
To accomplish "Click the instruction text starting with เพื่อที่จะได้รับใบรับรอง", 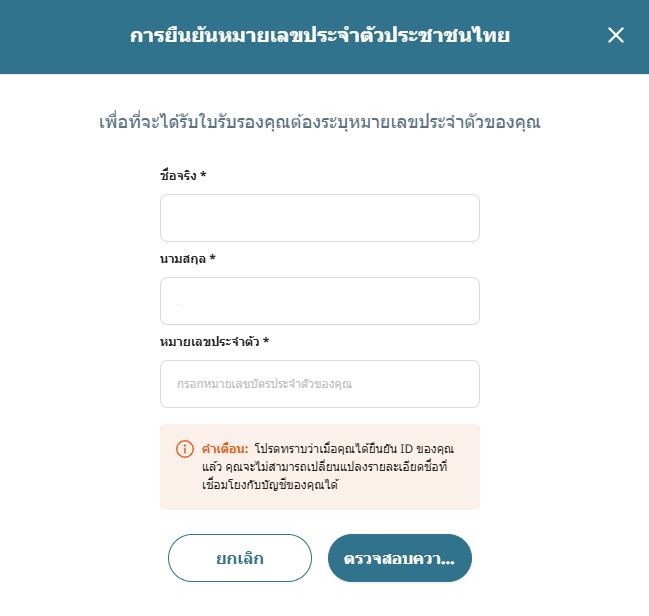I will pos(320,122).
